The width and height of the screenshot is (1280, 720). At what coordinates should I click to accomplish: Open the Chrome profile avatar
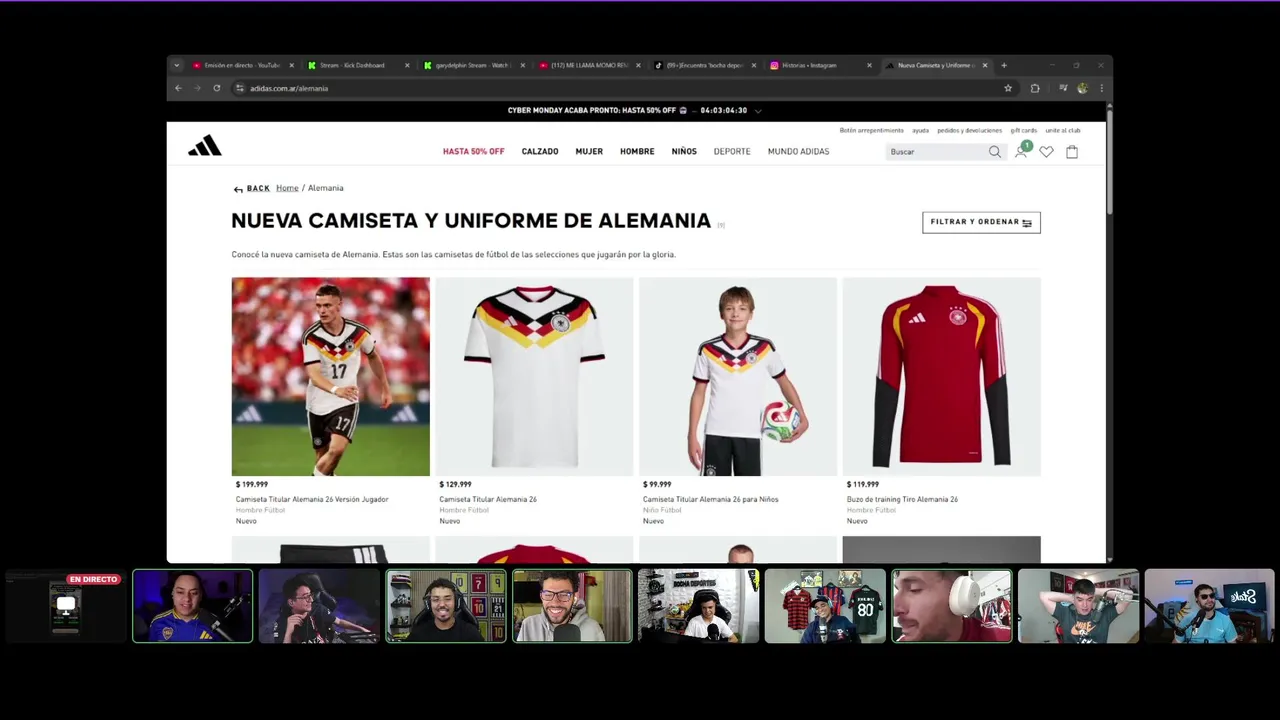click(1082, 88)
